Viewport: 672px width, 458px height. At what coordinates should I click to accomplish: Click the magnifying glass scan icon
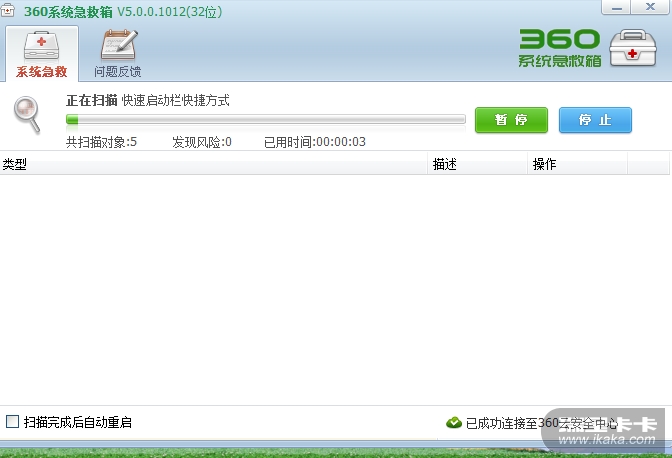point(27,114)
